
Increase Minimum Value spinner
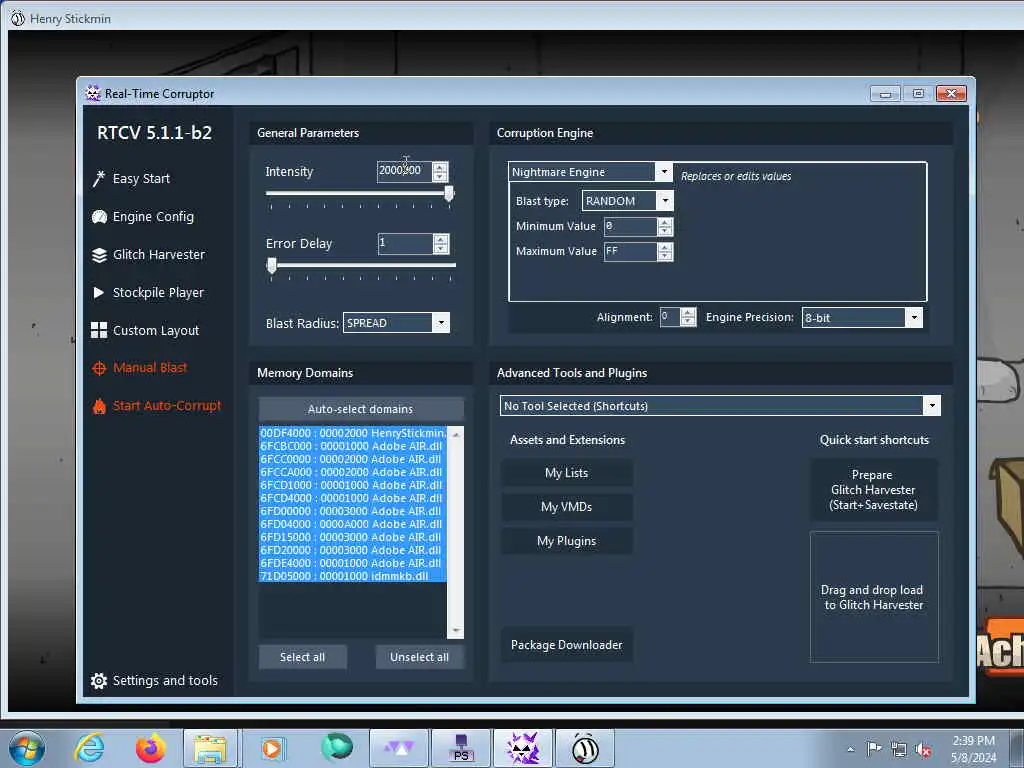pos(665,223)
